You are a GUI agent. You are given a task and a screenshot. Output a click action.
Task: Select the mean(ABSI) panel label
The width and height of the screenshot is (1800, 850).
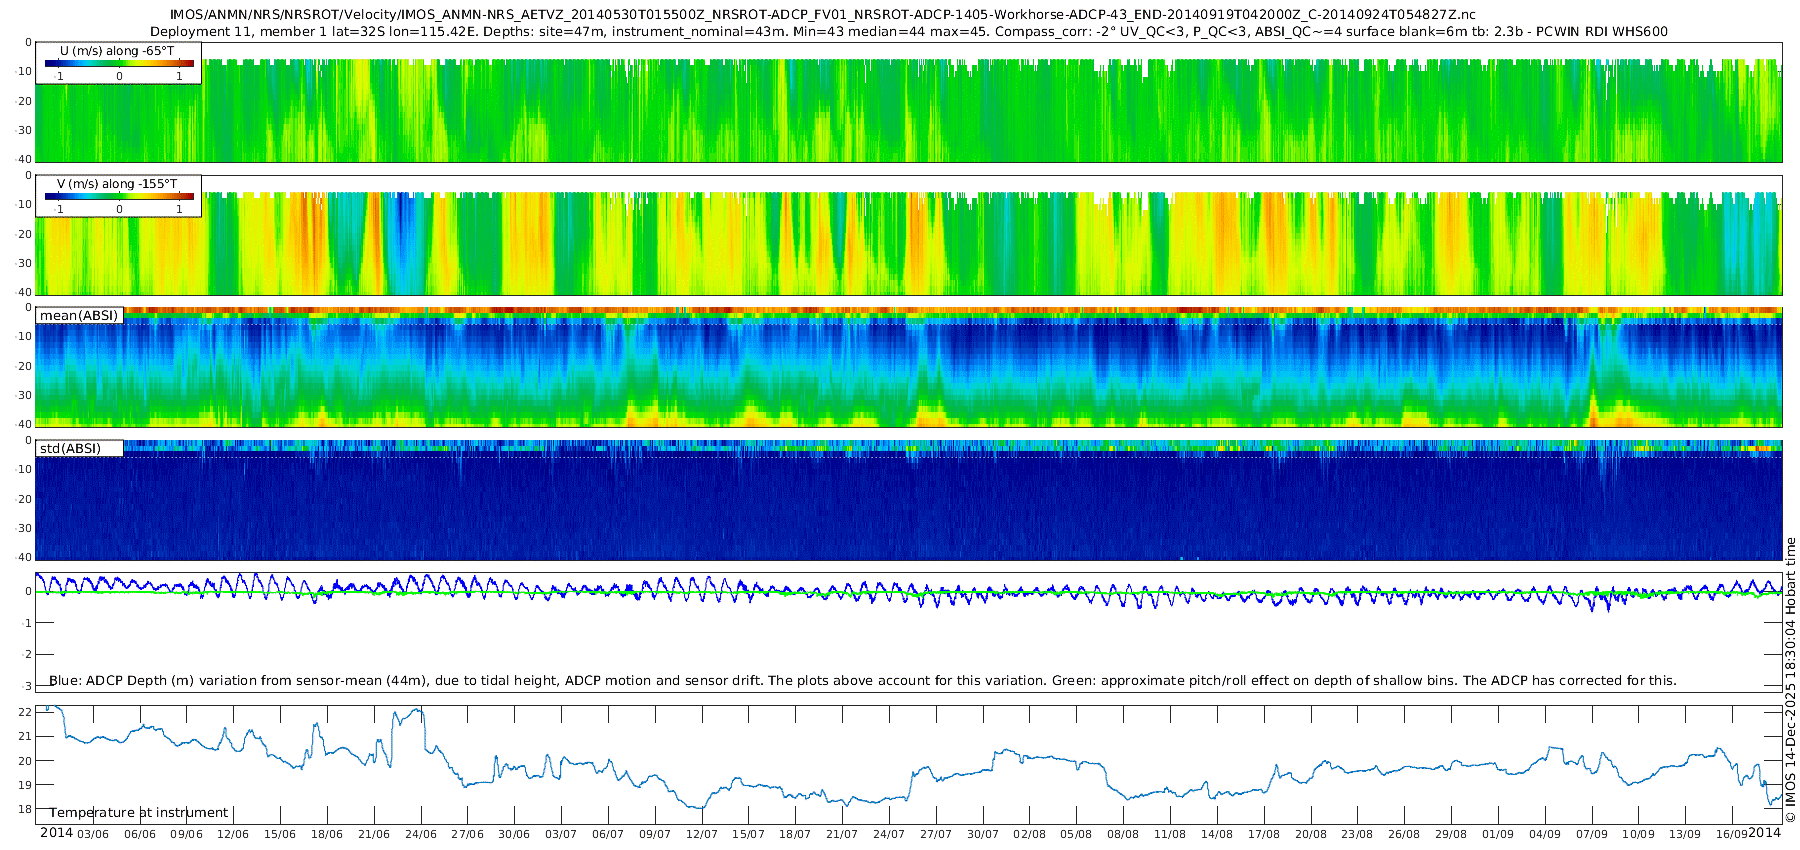coord(79,316)
